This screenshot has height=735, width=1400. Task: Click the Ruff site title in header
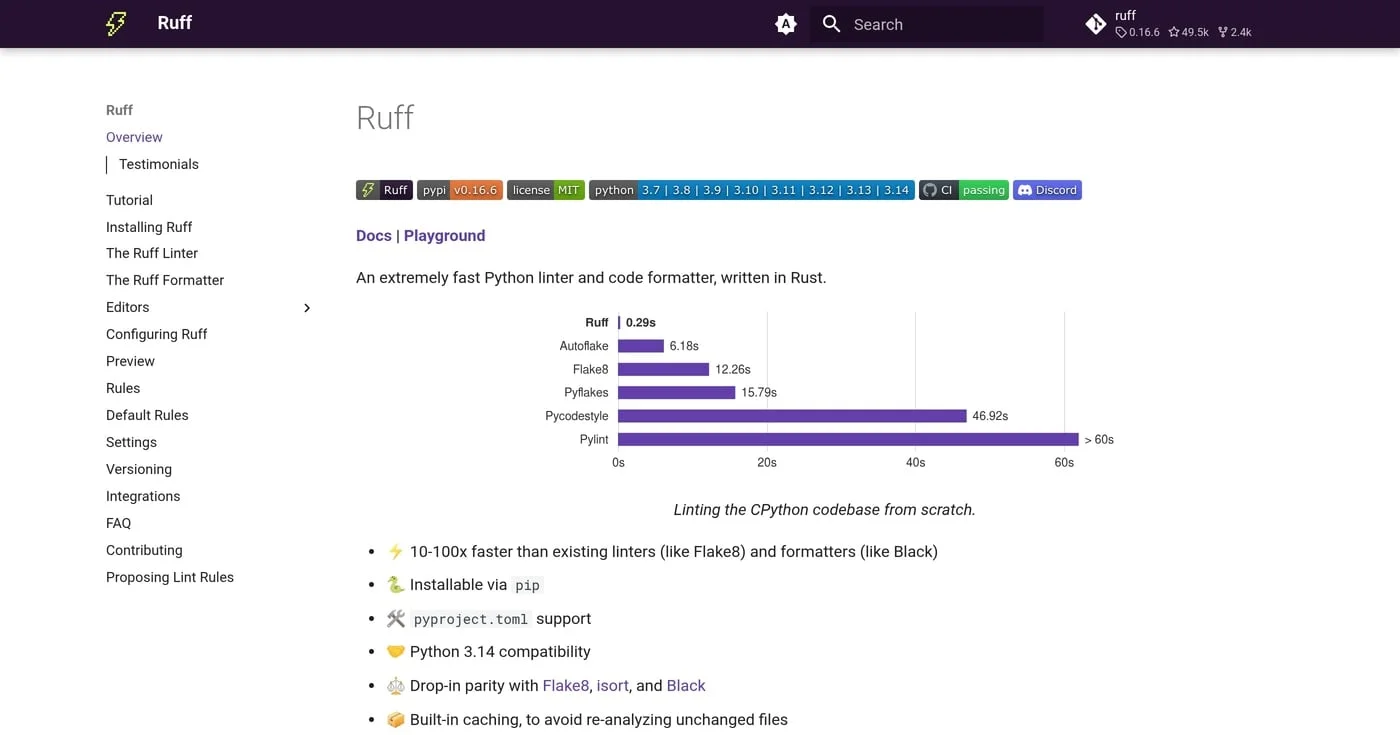coord(174,23)
